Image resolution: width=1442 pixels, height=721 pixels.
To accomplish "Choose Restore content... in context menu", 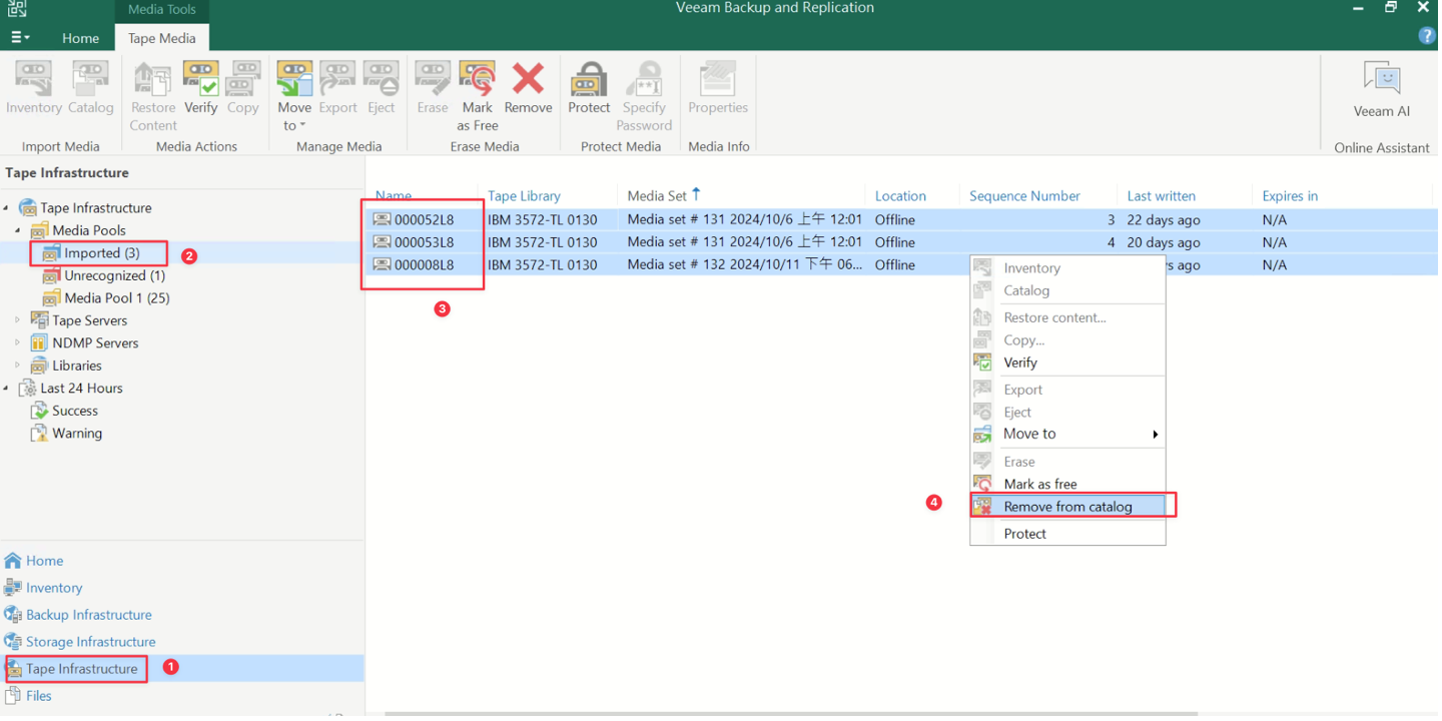I will point(1068,318).
